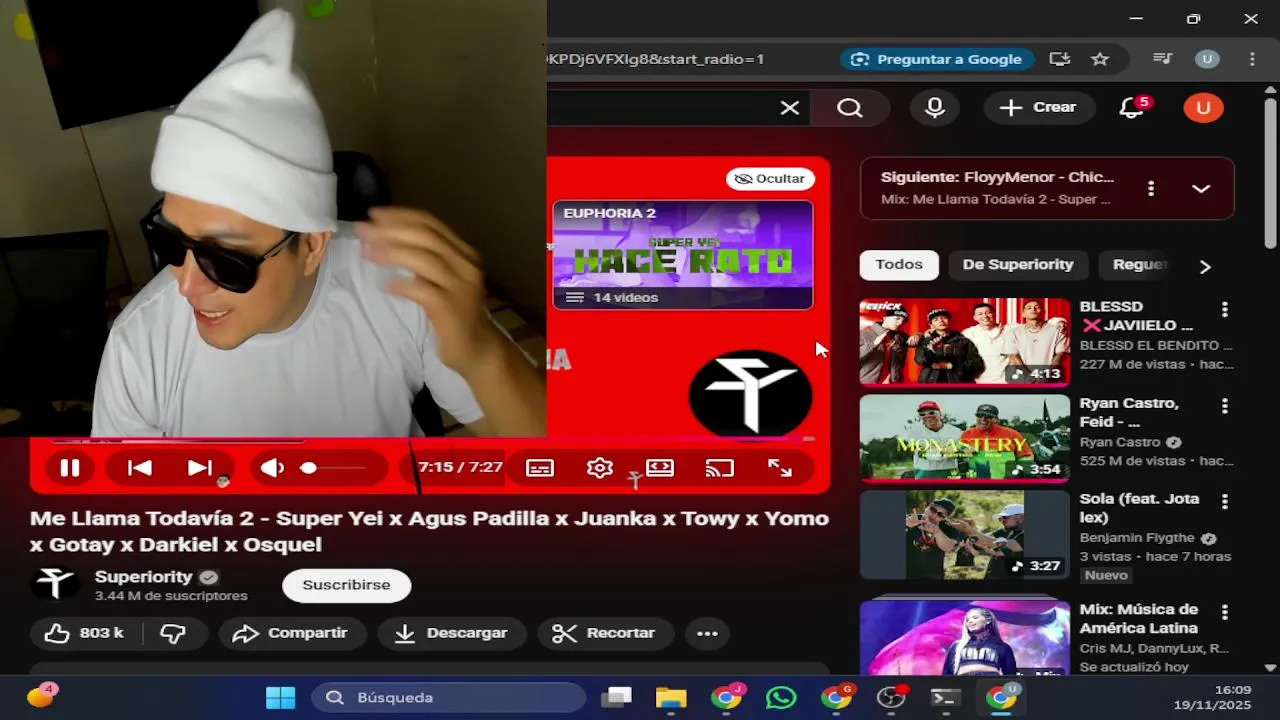Mute the video volume speaker icon
1280x720 pixels.
pyautogui.click(x=272, y=468)
